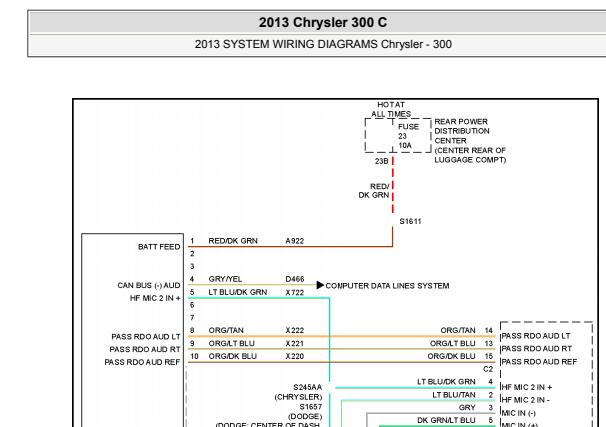Click the 'A922' circuit code
Image resolution: width=606 pixels, height=427 pixels.
click(x=294, y=241)
